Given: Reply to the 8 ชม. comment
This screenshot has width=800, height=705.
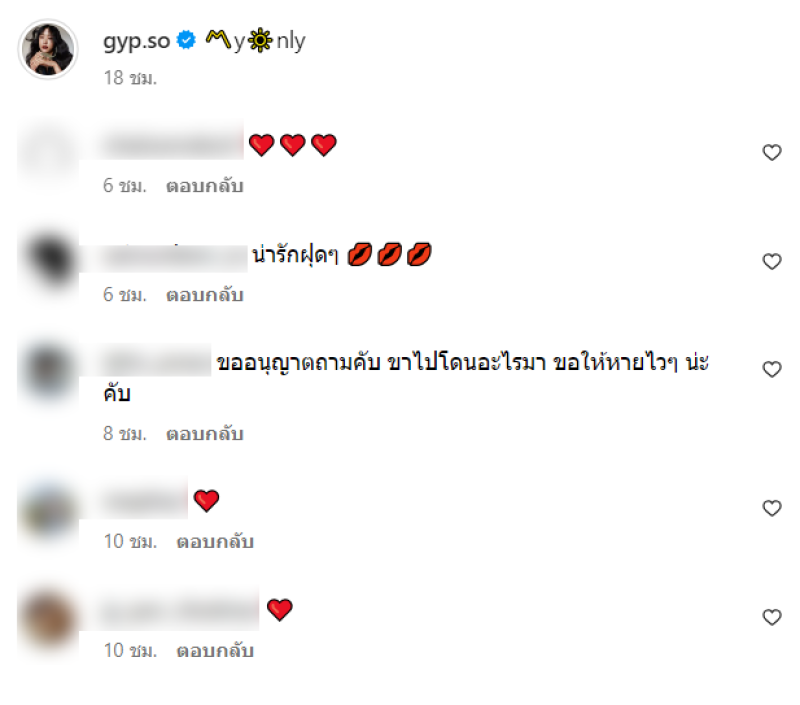Looking at the screenshot, I should click(x=205, y=434).
